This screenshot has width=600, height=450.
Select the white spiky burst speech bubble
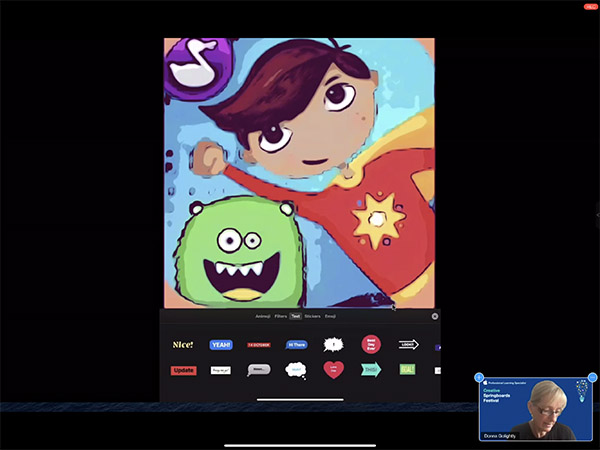pyautogui.click(x=333, y=345)
